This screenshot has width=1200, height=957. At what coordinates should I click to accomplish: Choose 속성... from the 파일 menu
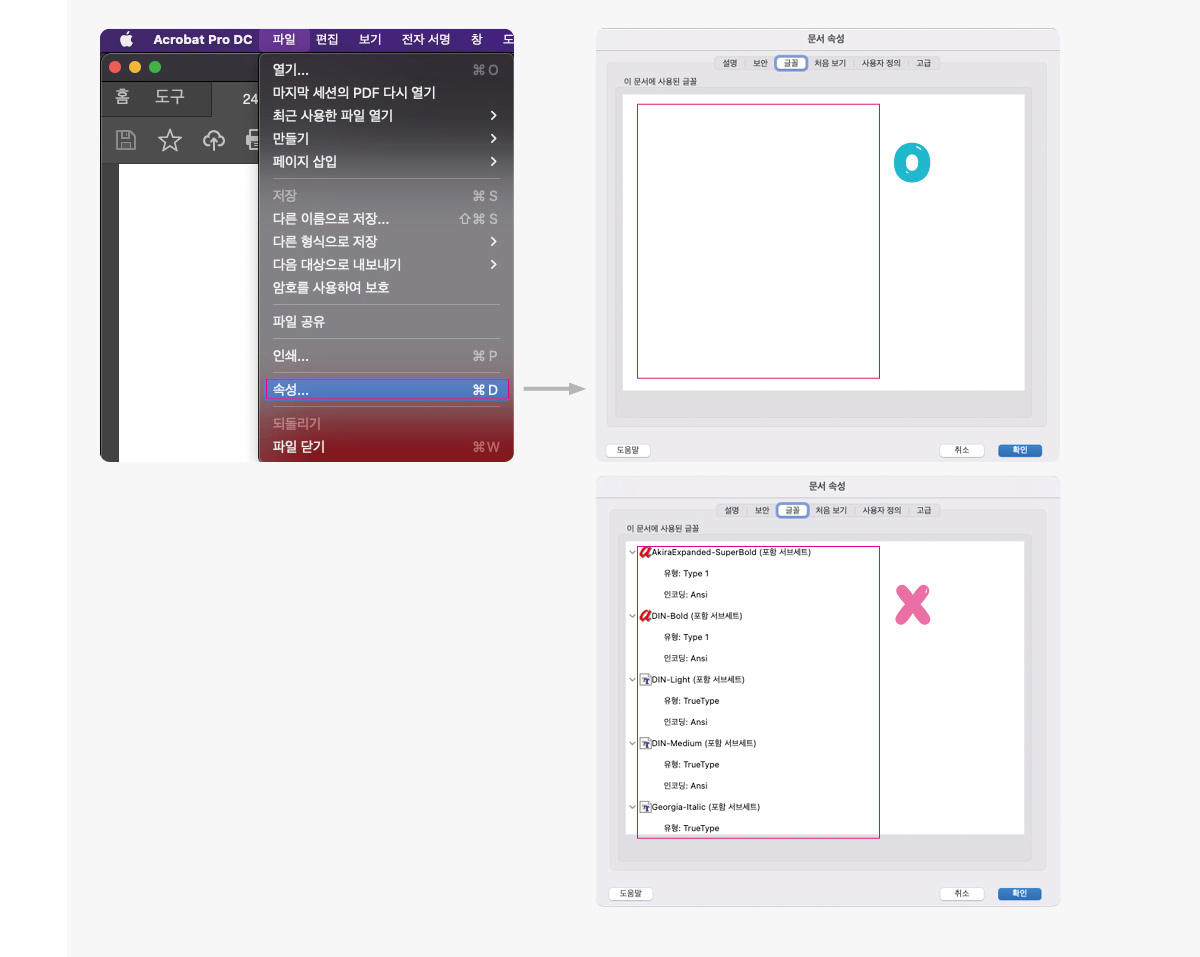300,389
